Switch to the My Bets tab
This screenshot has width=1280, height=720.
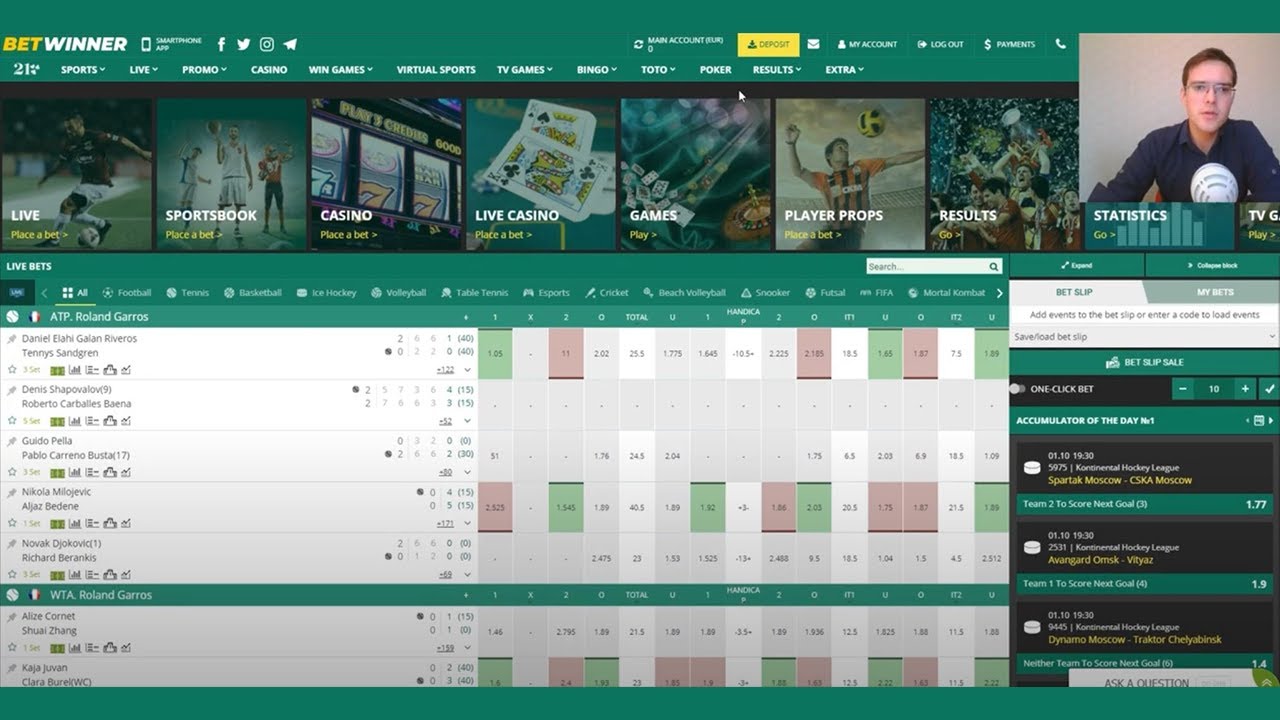pyautogui.click(x=1215, y=292)
